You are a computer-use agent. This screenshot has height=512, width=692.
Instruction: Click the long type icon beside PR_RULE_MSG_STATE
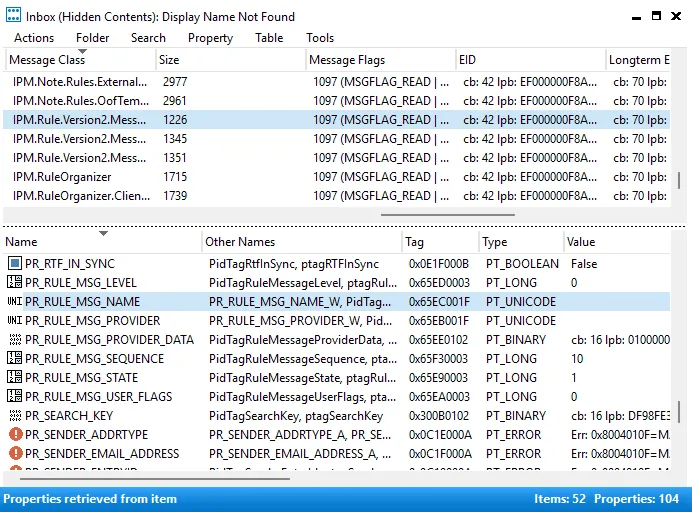[15, 377]
